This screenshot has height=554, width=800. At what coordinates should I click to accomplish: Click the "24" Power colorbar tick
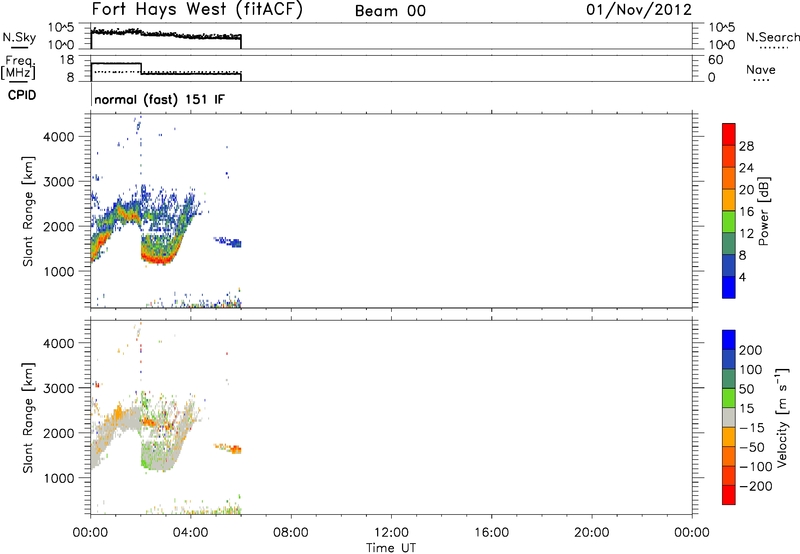click(x=746, y=168)
